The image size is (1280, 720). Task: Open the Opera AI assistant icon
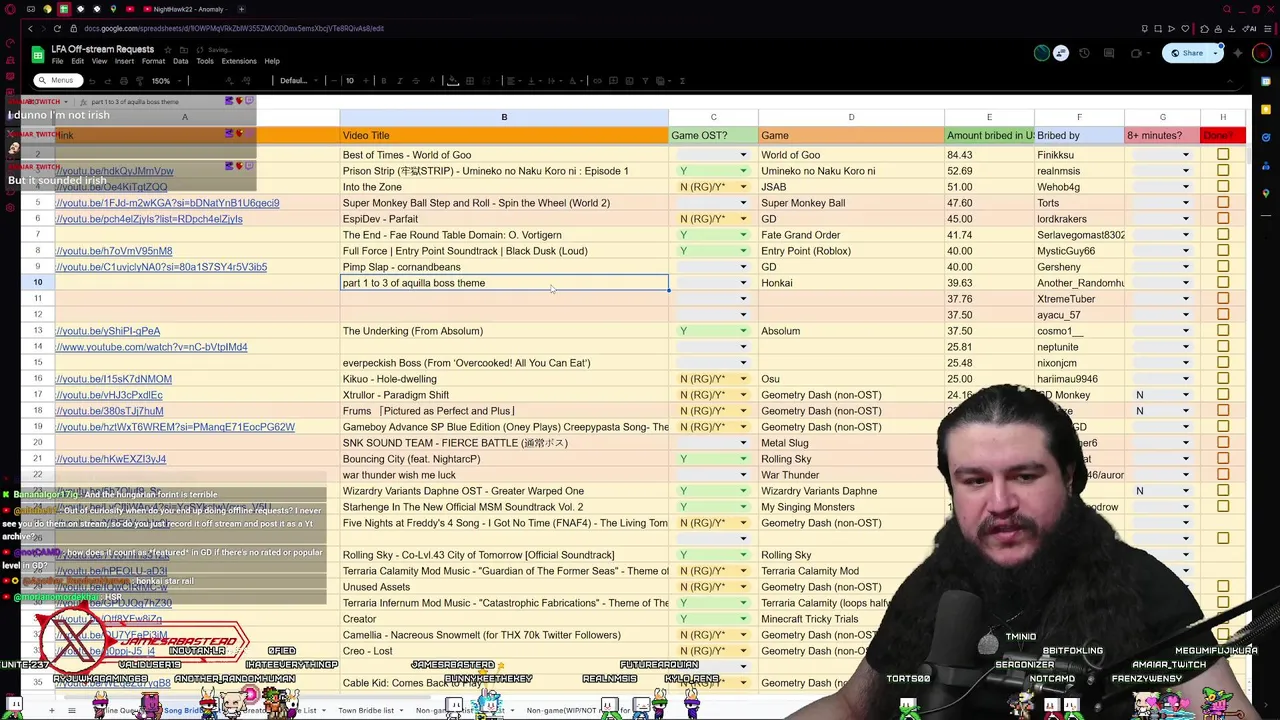(x=1250, y=29)
